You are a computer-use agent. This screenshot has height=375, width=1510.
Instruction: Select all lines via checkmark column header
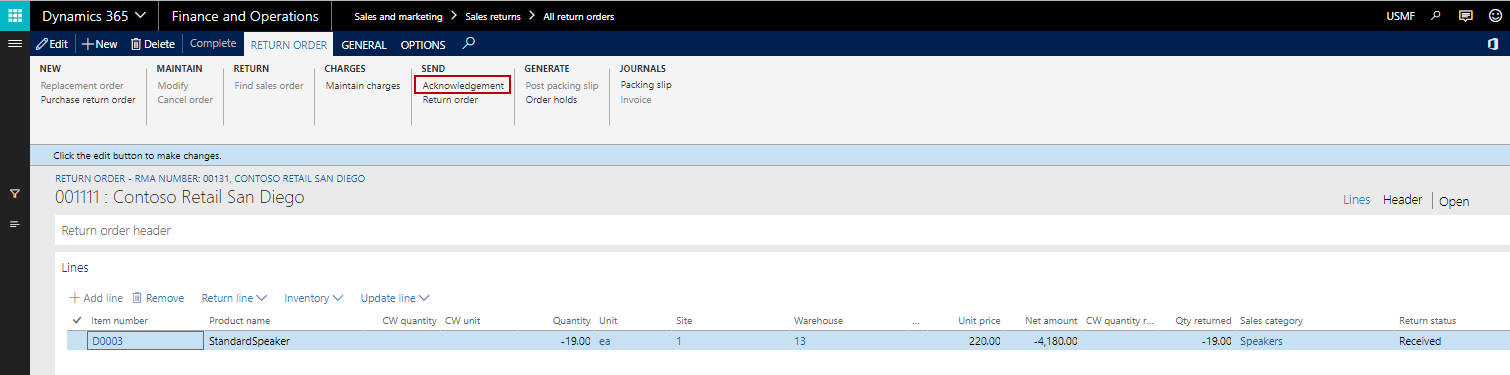(x=77, y=320)
